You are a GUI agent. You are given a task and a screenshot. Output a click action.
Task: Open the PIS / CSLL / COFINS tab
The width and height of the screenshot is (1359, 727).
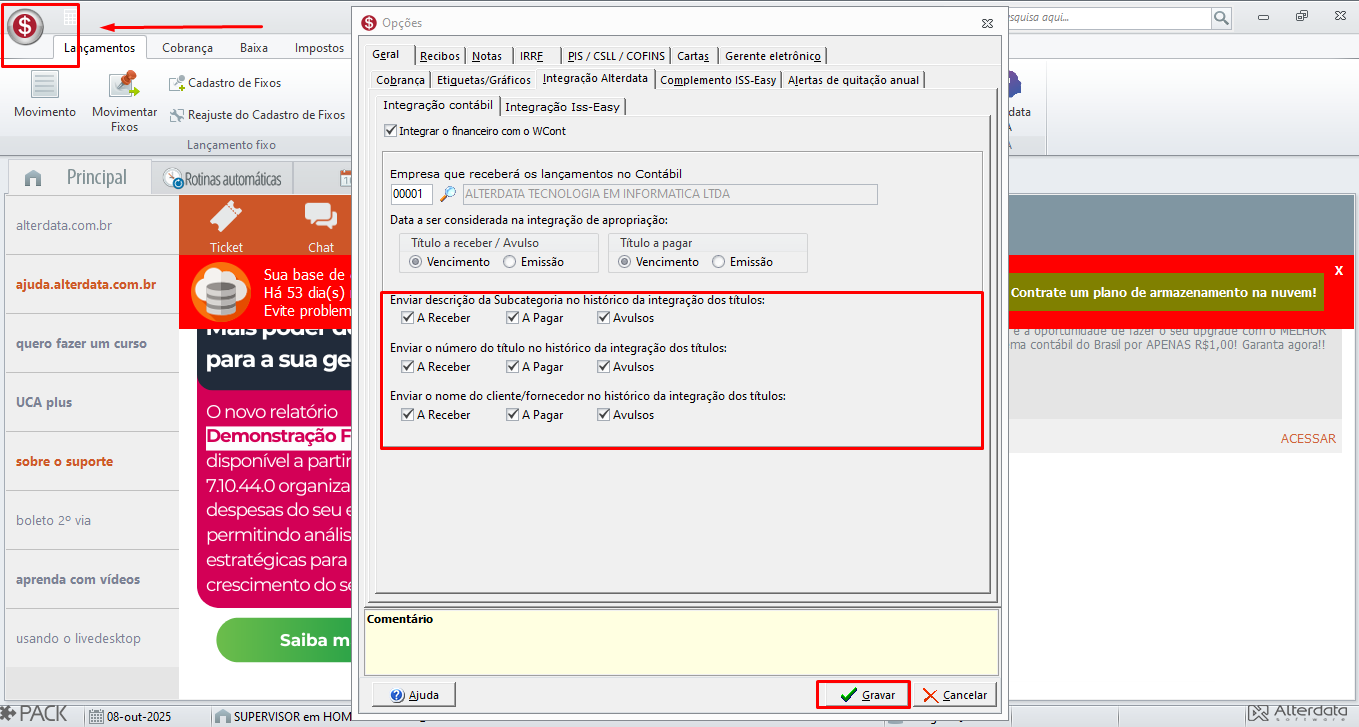(617, 56)
